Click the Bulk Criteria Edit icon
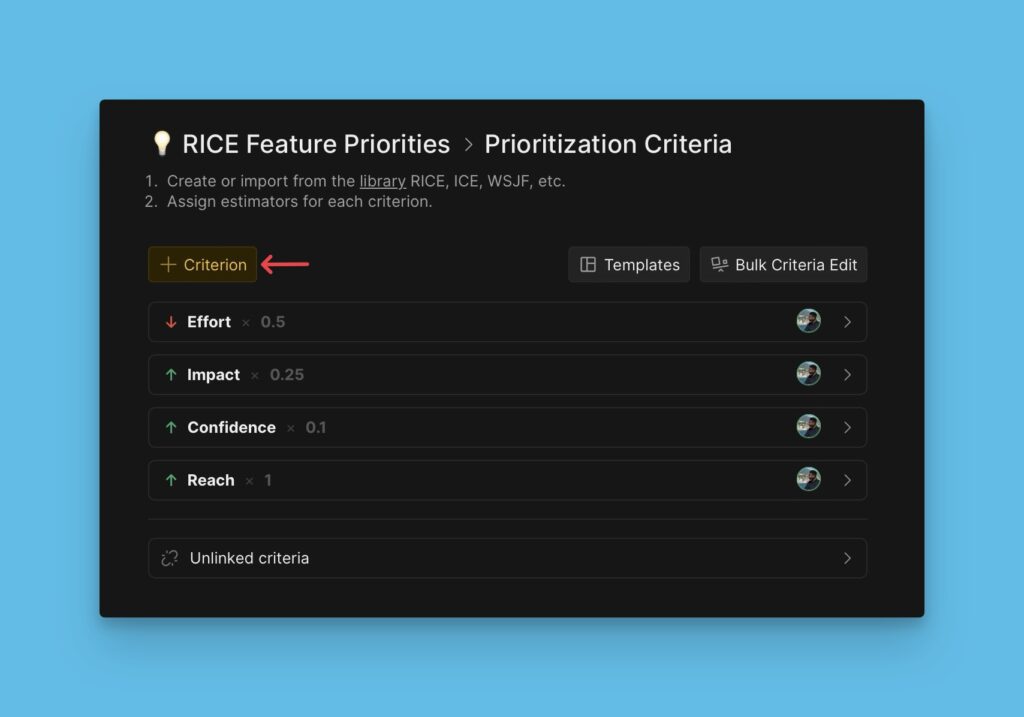 pos(719,264)
